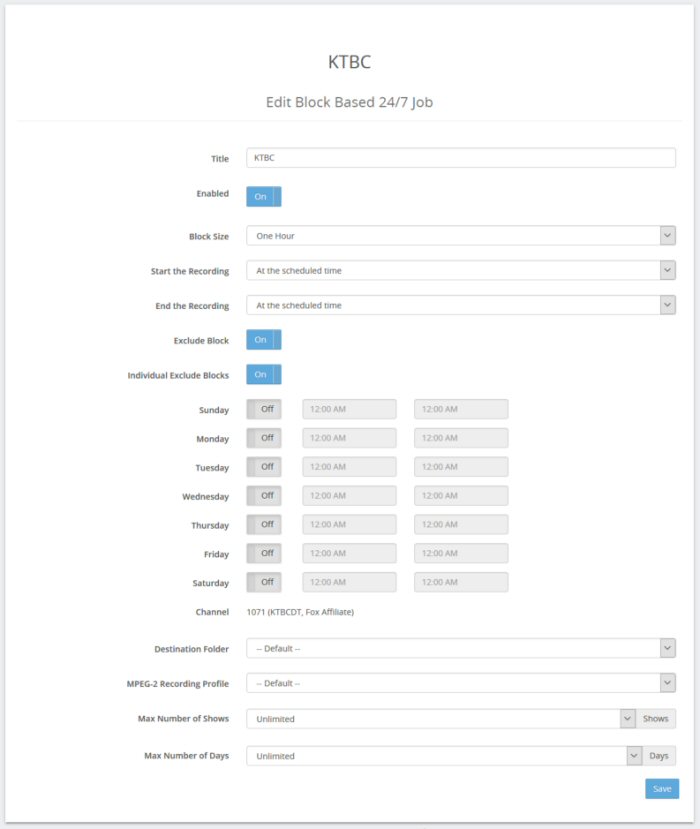Click Tuesday's second 12:00 AM time field
The width and height of the screenshot is (700, 829).
coord(461,467)
